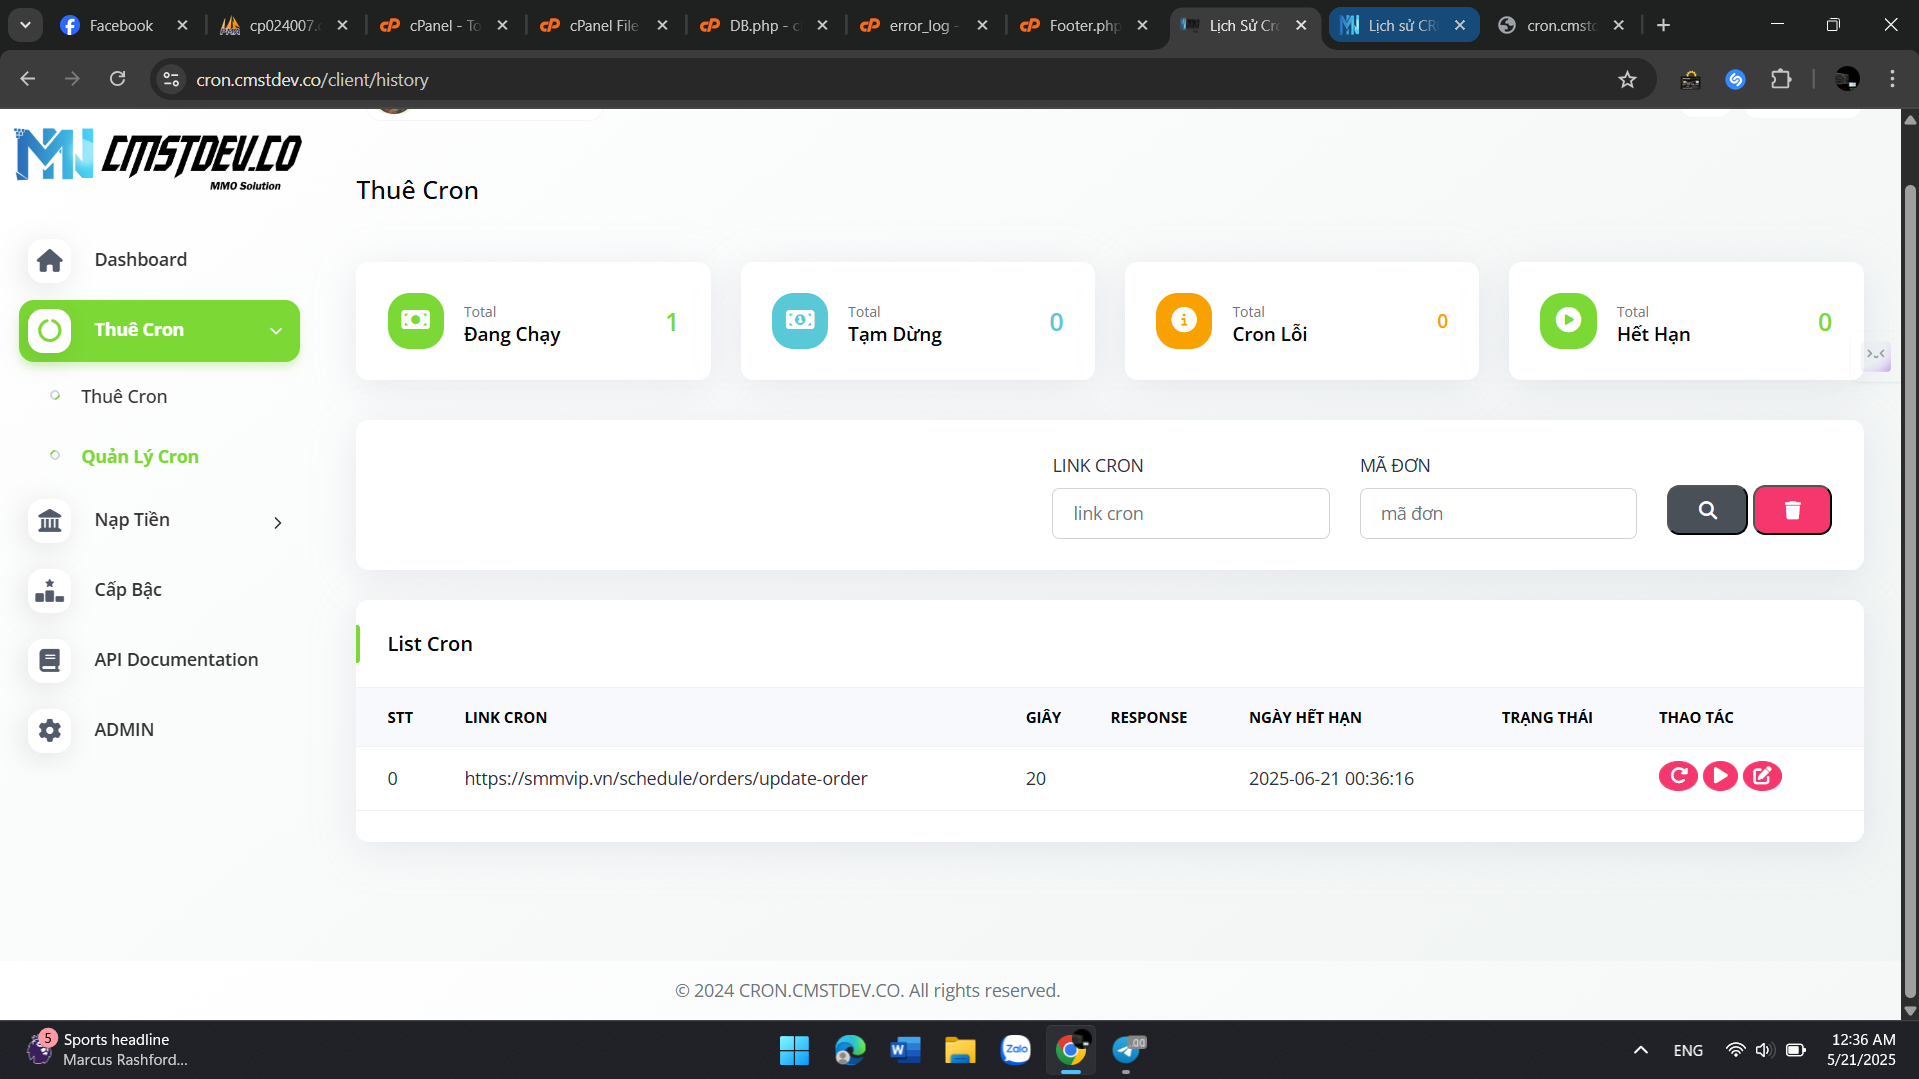Collapse the Thuê Cron sidebar menu

[276, 331]
